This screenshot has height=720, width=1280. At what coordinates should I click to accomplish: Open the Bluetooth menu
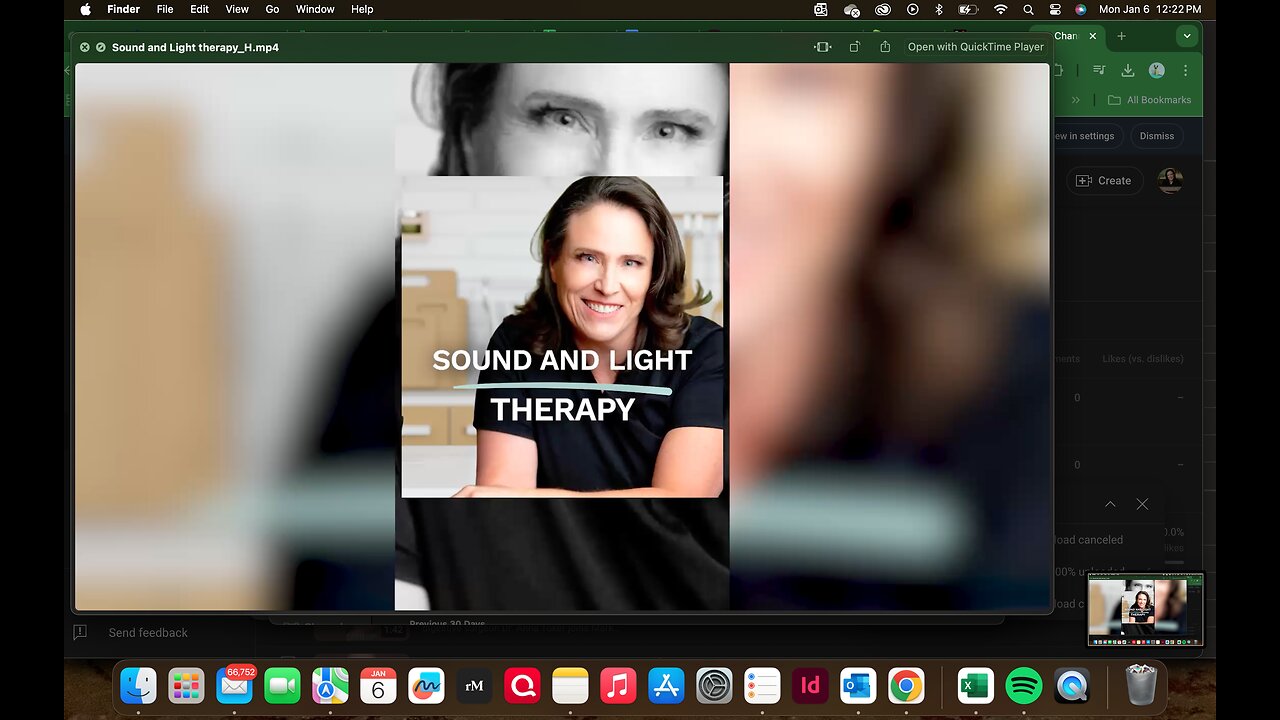(938, 9)
